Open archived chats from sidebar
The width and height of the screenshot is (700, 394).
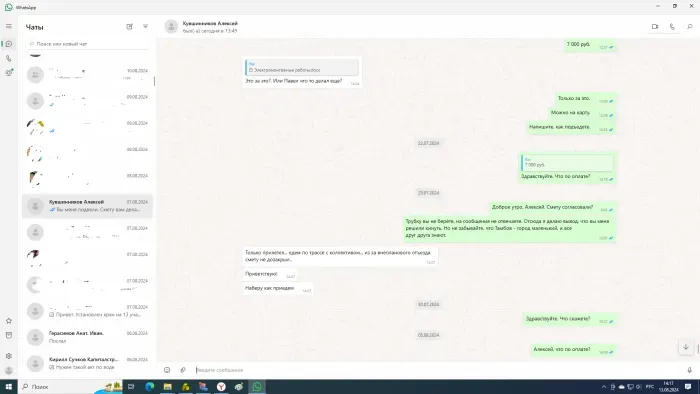click(x=8, y=335)
